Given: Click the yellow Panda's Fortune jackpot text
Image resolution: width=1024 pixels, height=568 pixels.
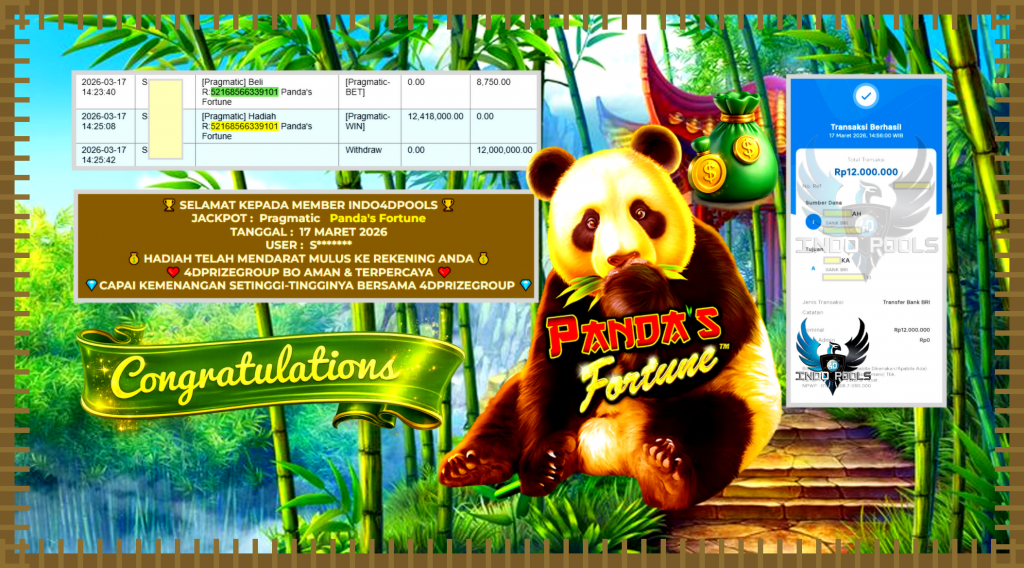Looking at the screenshot, I should (377, 219).
